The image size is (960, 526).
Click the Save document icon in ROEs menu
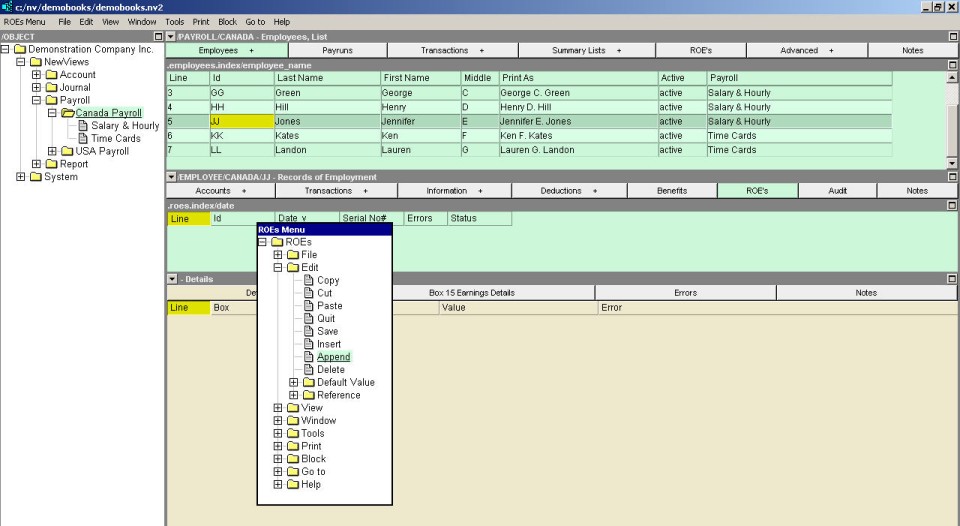309,332
